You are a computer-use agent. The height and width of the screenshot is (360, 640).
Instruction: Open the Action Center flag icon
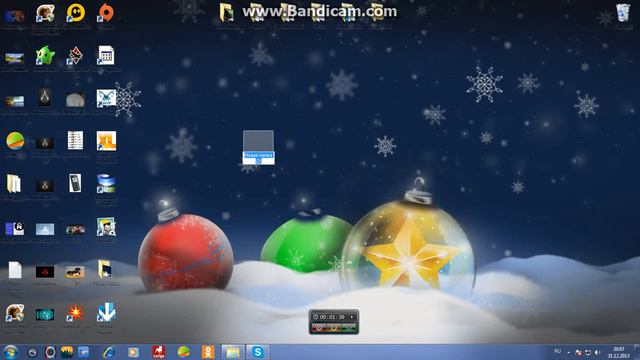pyautogui.click(x=578, y=352)
